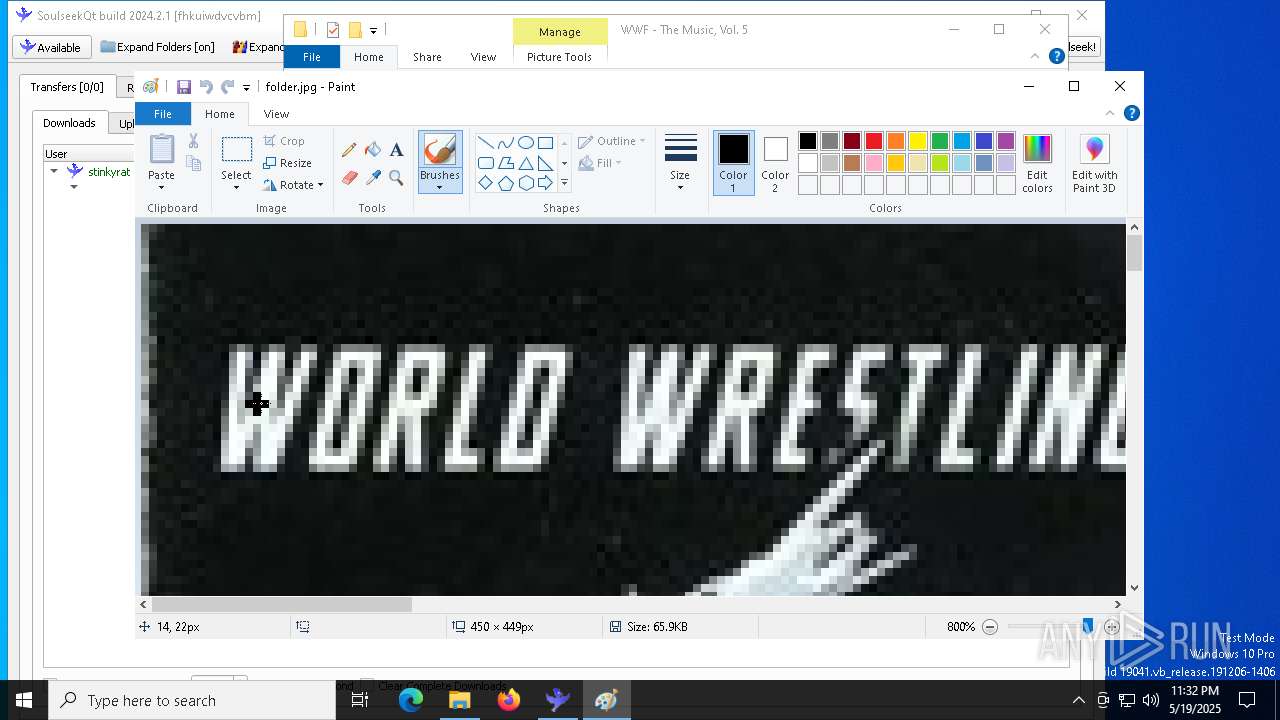Click the Type here to search box
1280x720 pixels.
click(x=192, y=700)
